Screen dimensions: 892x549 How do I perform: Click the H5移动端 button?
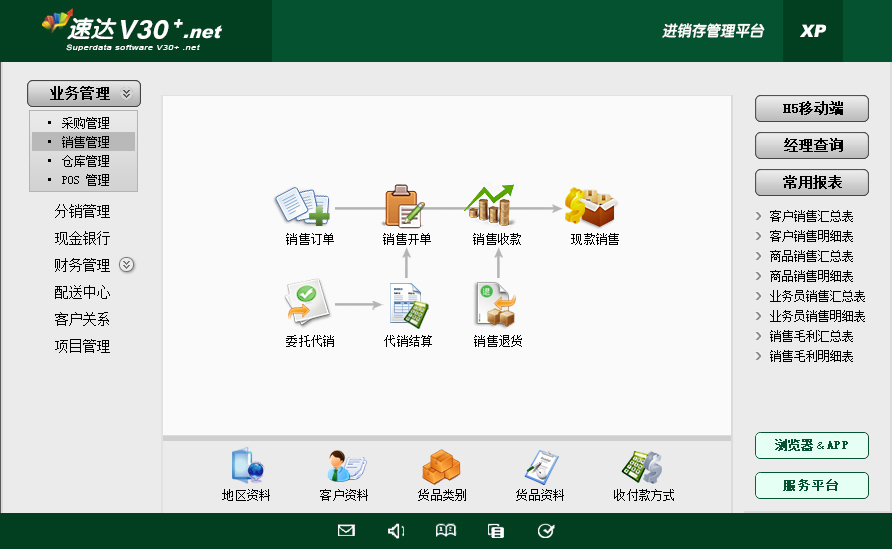[811, 109]
